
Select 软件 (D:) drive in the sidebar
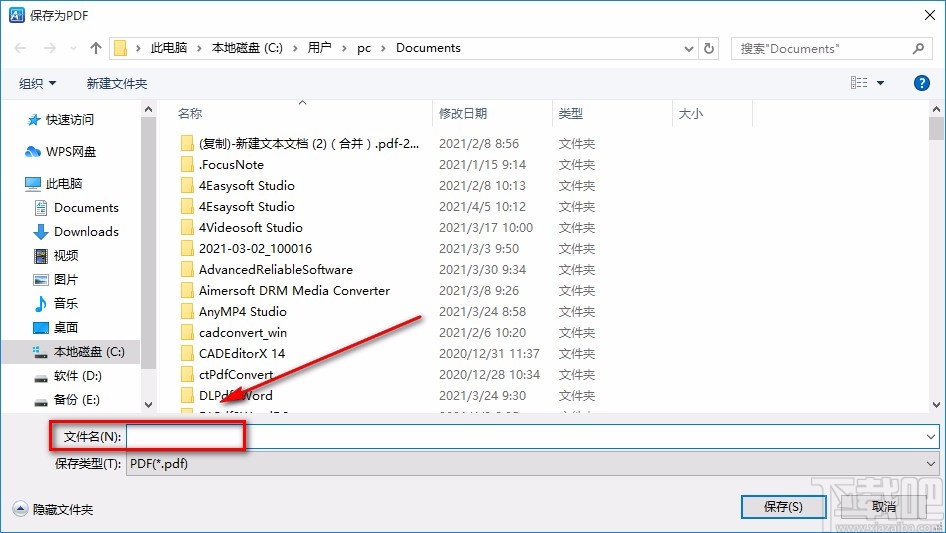tap(68, 375)
